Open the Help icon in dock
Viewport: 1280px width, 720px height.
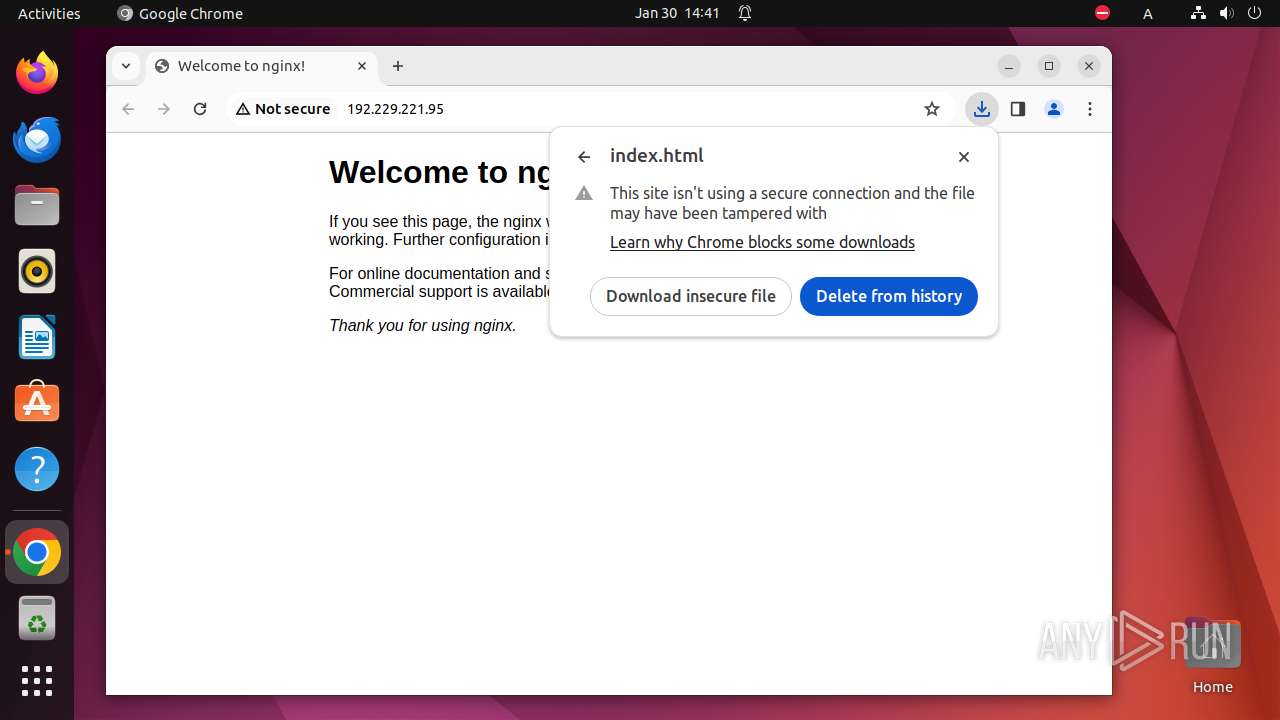(37, 469)
